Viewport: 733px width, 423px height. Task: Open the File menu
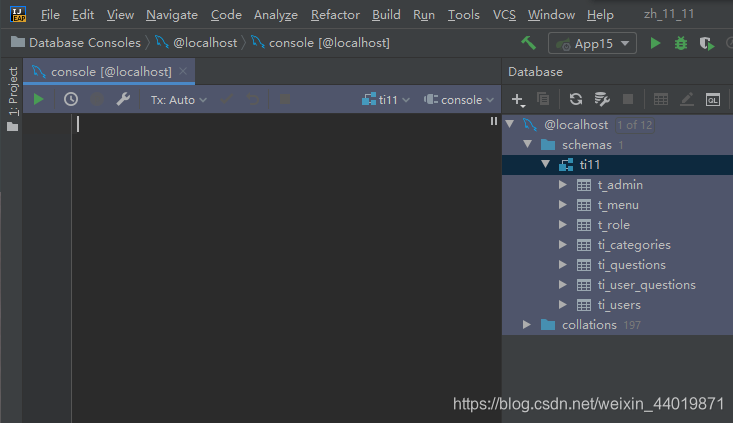(x=50, y=15)
